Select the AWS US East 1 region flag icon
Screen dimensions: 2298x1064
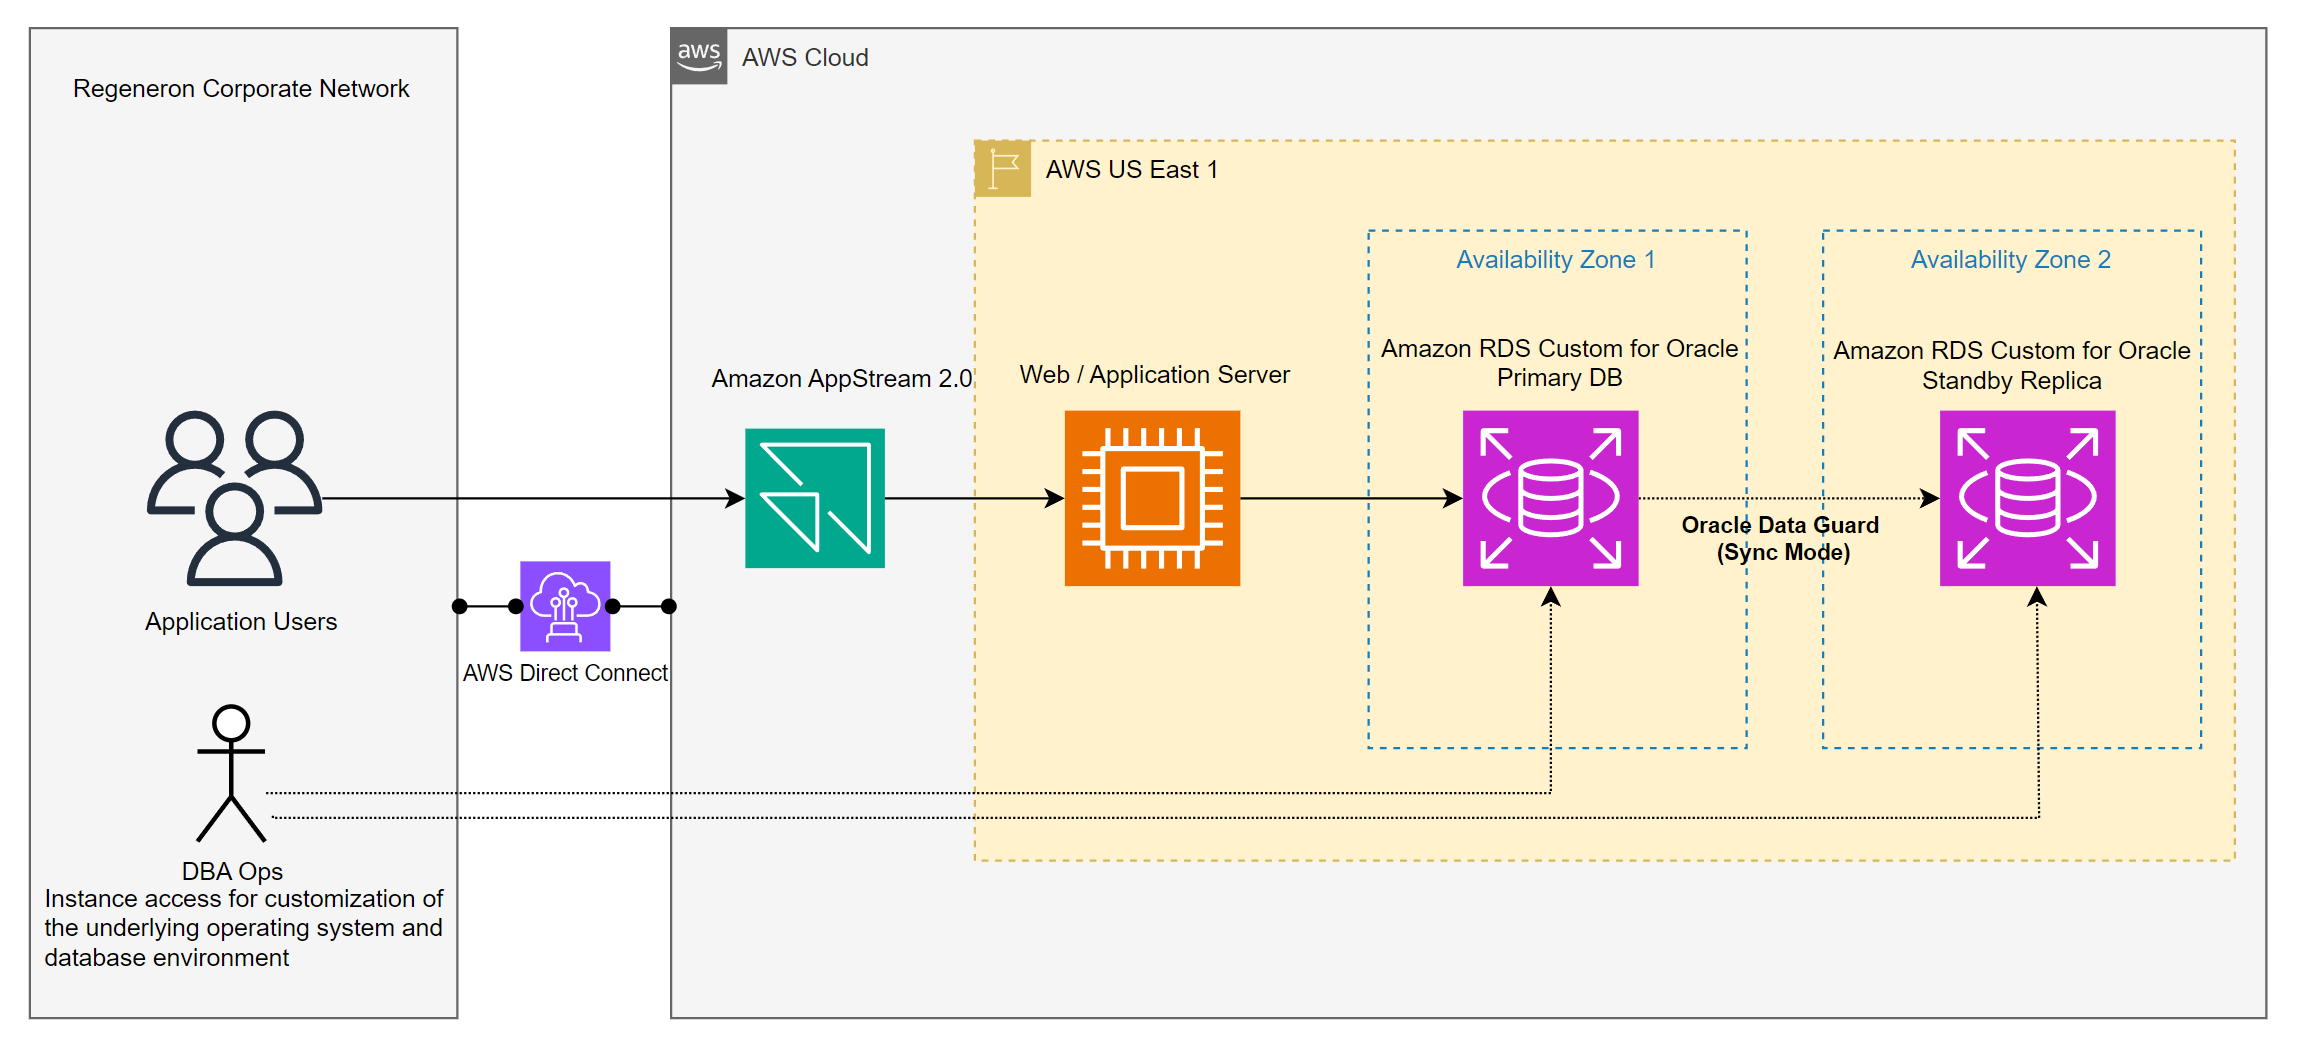tap(1003, 169)
